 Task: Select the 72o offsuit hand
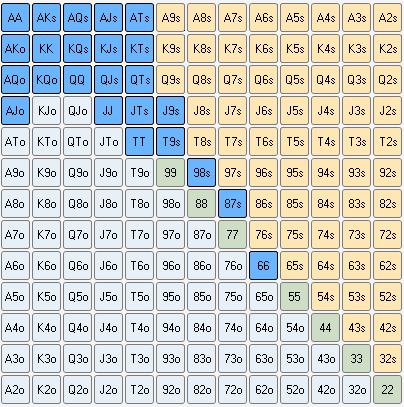click(x=232, y=390)
